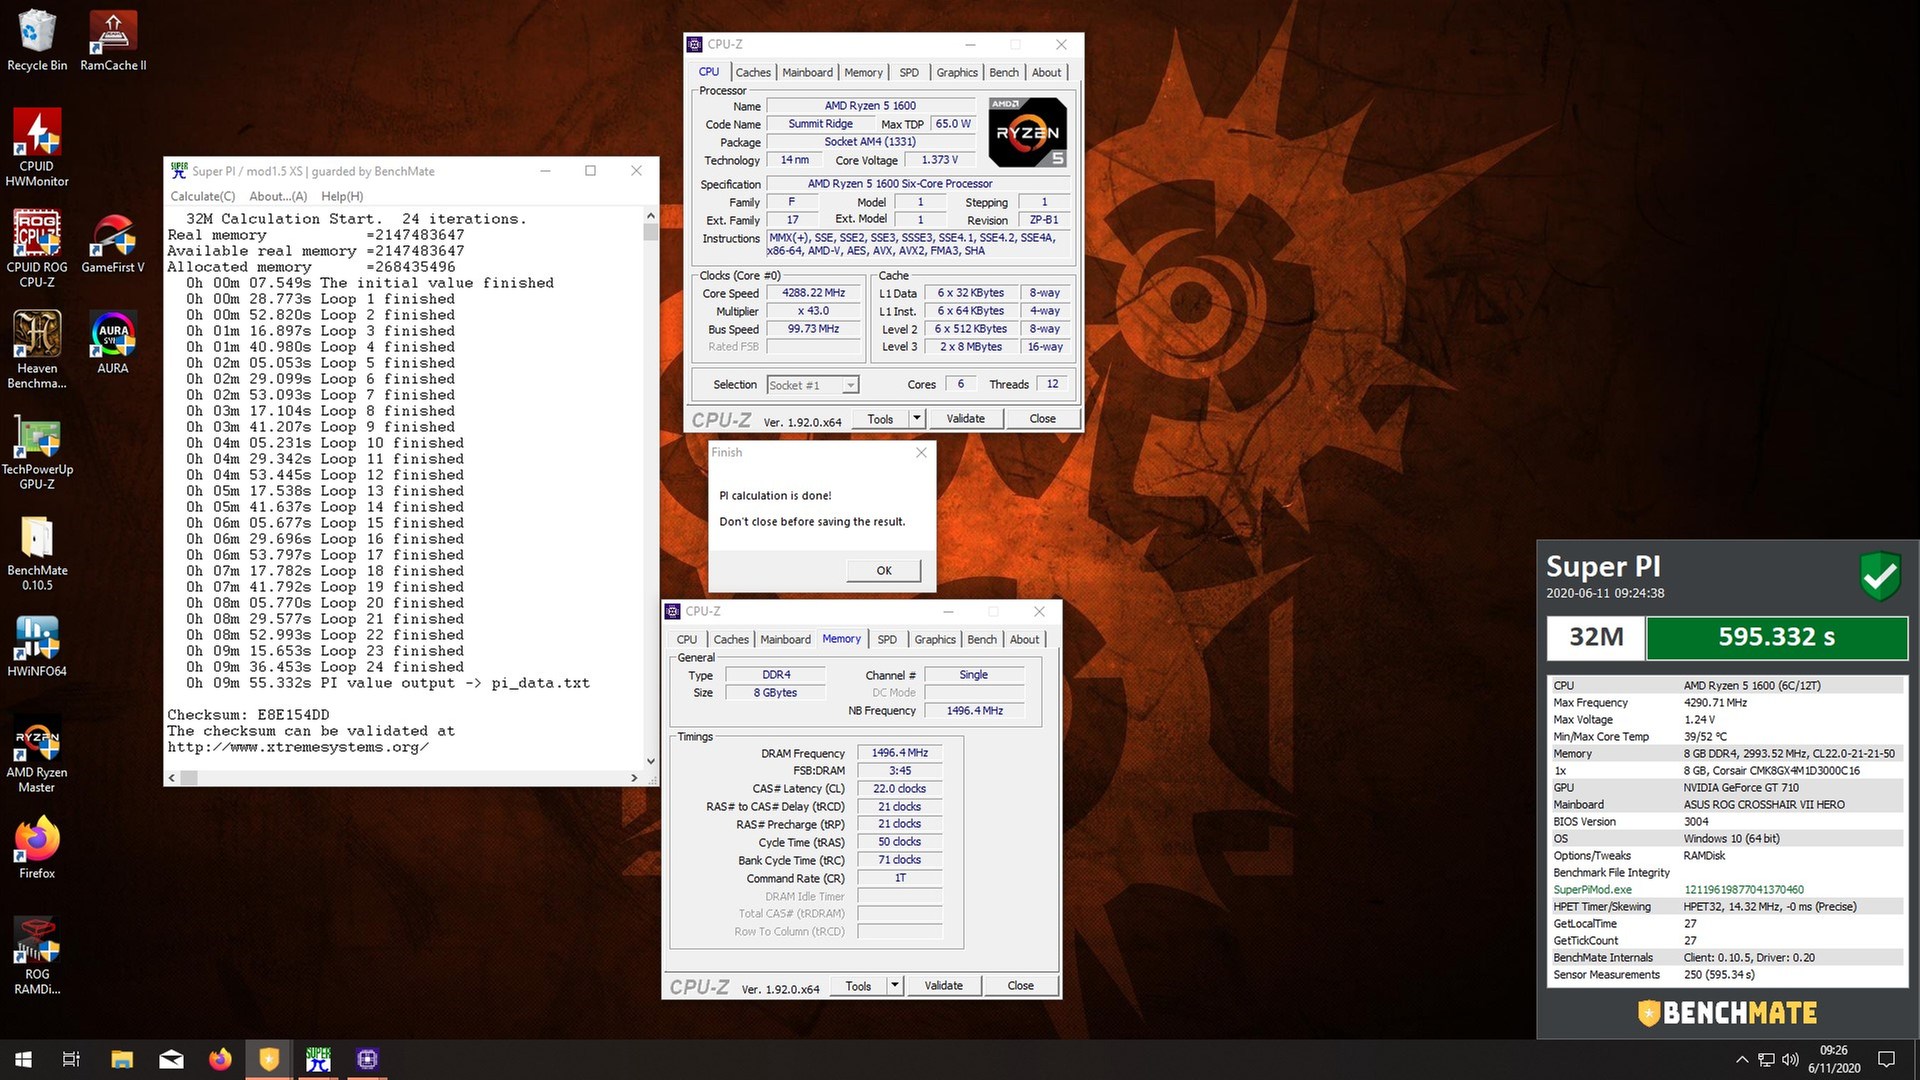Click the 595.332 s result field
The width and height of the screenshot is (1920, 1080).
(1776, 637)
